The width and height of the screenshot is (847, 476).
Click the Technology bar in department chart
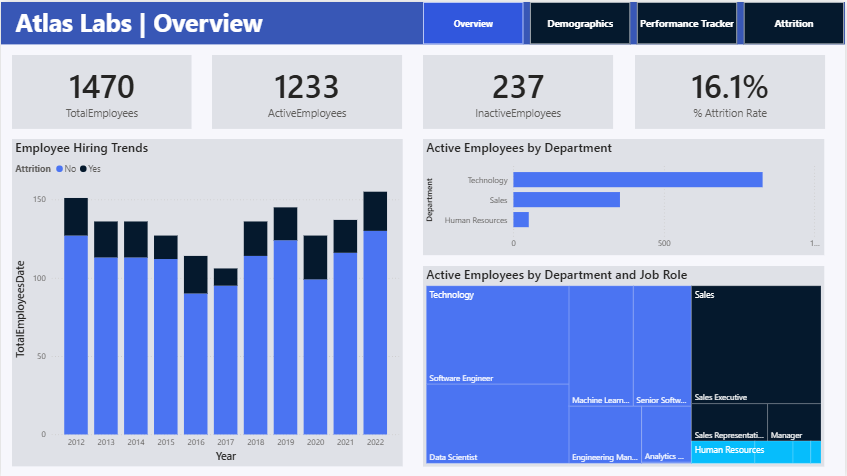tap(638, 179)
